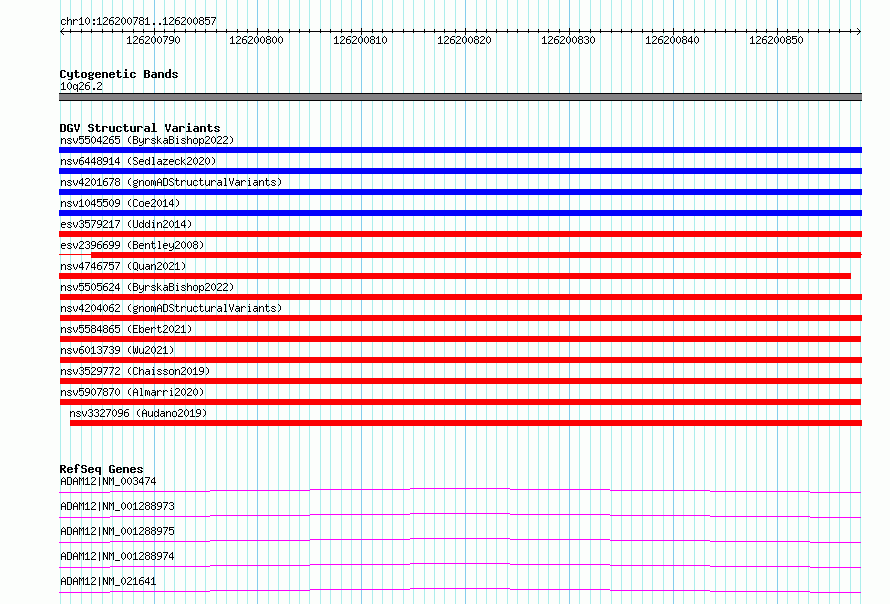
Task: Click the blue bar under nsv4201678
Action: point(460,192)
